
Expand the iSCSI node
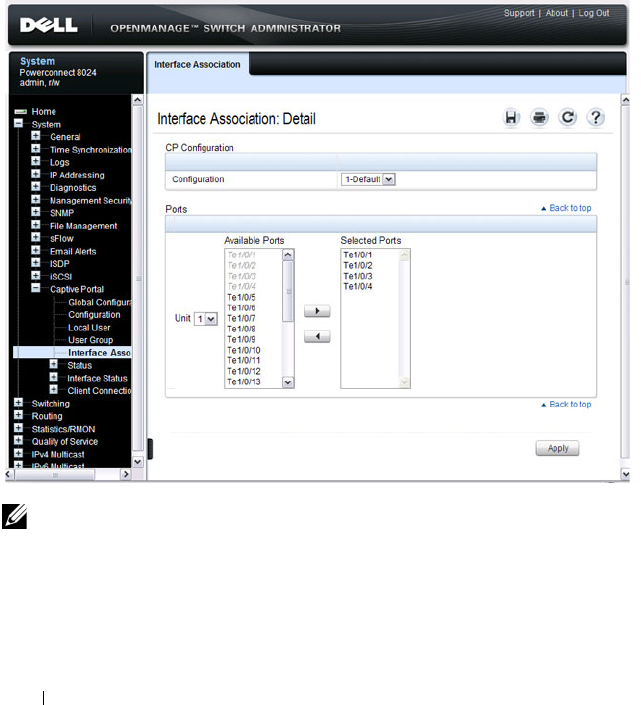tap(36, 275)
